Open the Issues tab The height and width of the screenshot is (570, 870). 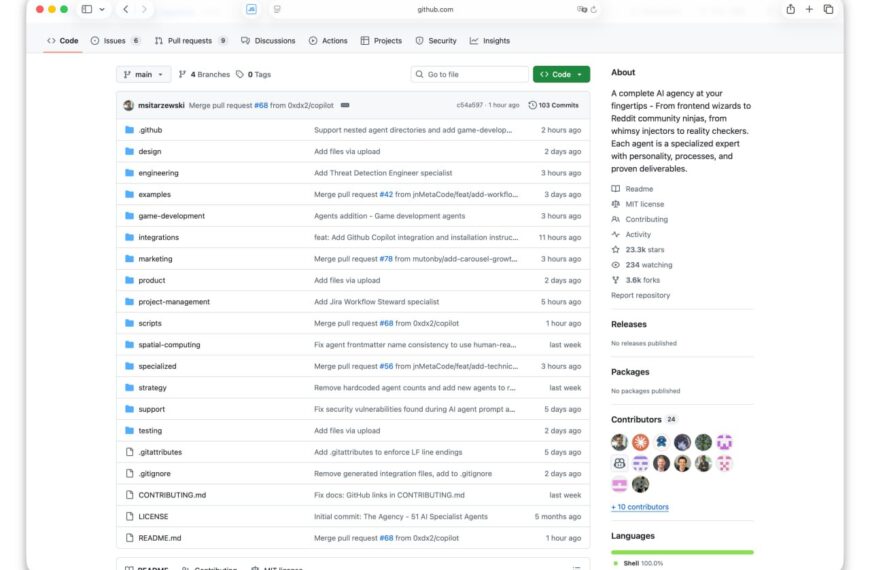click(115, 41)
